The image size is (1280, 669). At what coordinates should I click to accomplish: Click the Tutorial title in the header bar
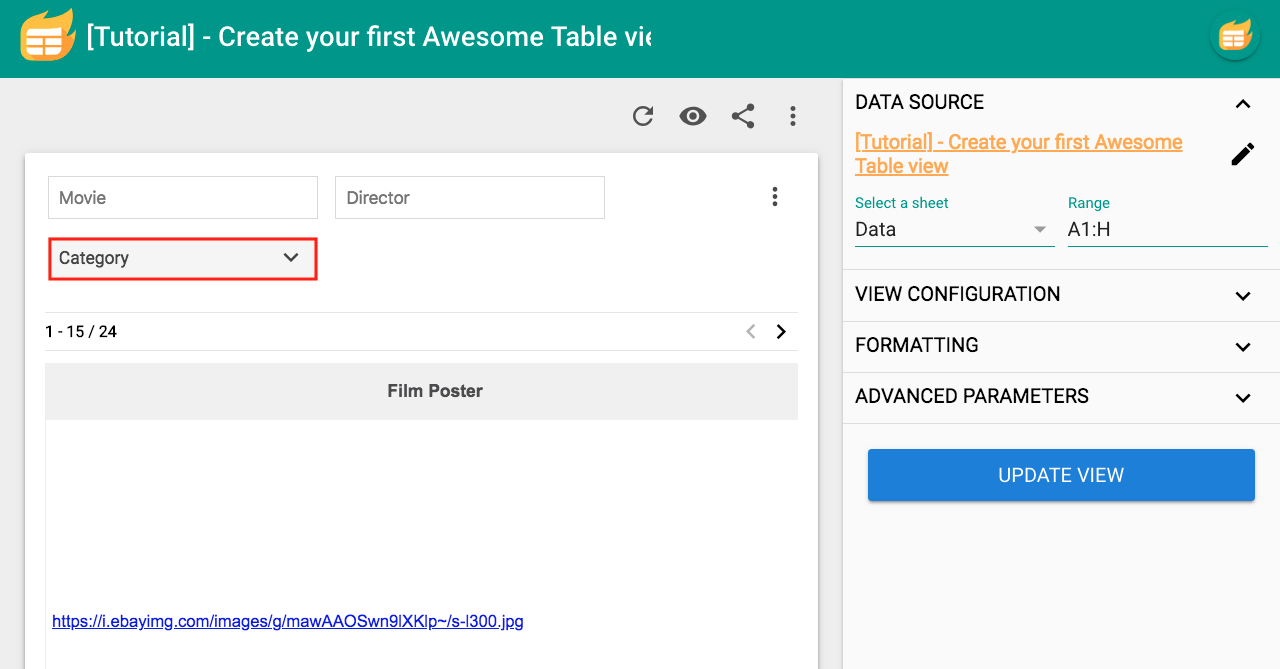pyautogui.click(x=369, y=37)
